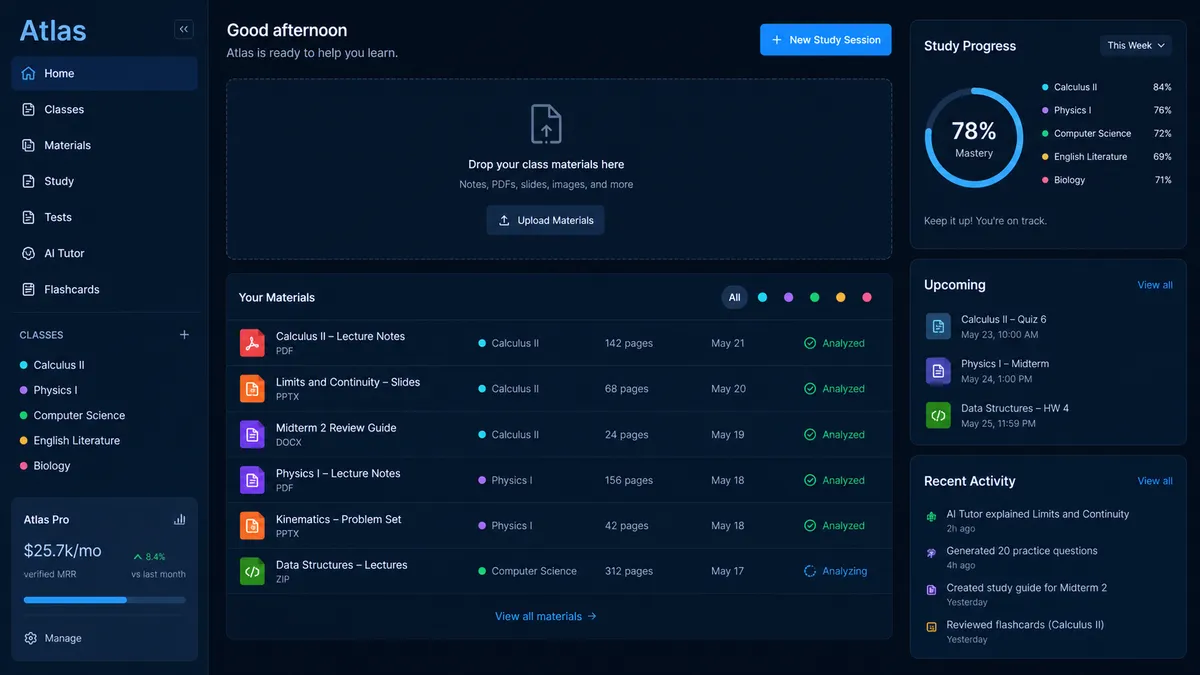Open Materials in the sidebar
Viewport: 1200px width, 675px height.
pyautogui.click(x=104, y=145)
